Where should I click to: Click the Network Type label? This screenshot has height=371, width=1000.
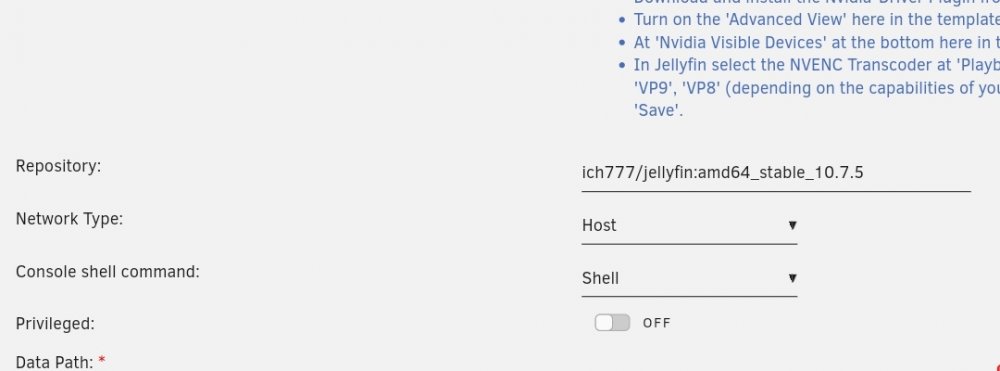pyautogui.click(x=69, y=219)
